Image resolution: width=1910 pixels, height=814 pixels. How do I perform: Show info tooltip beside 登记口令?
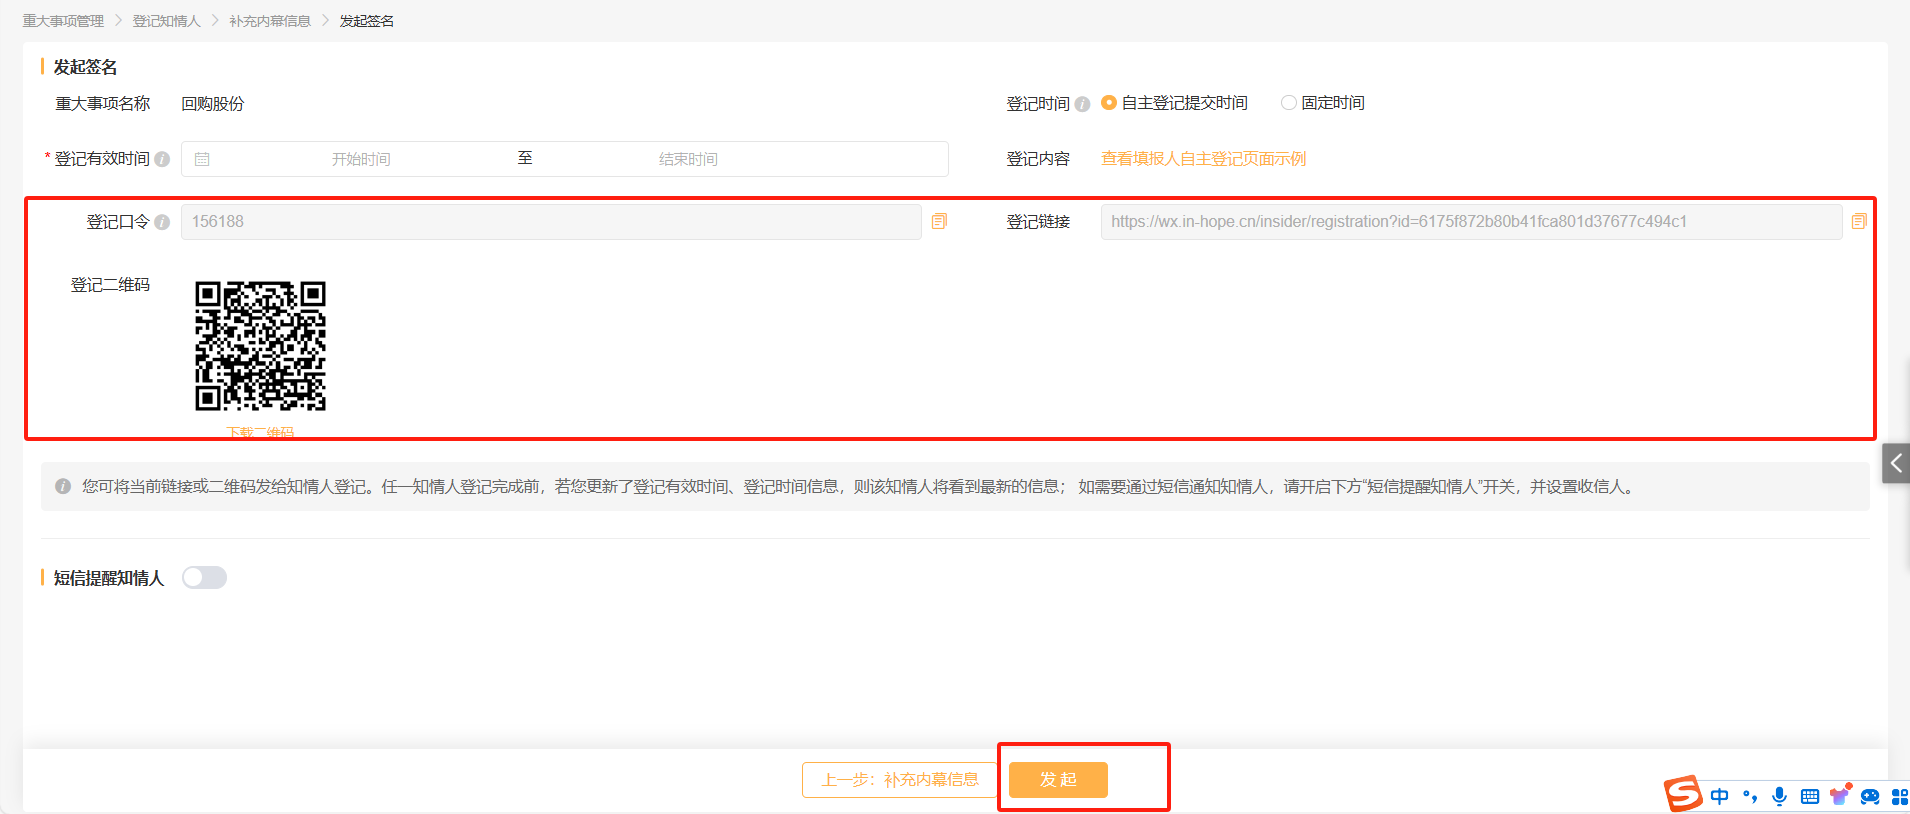162,222
